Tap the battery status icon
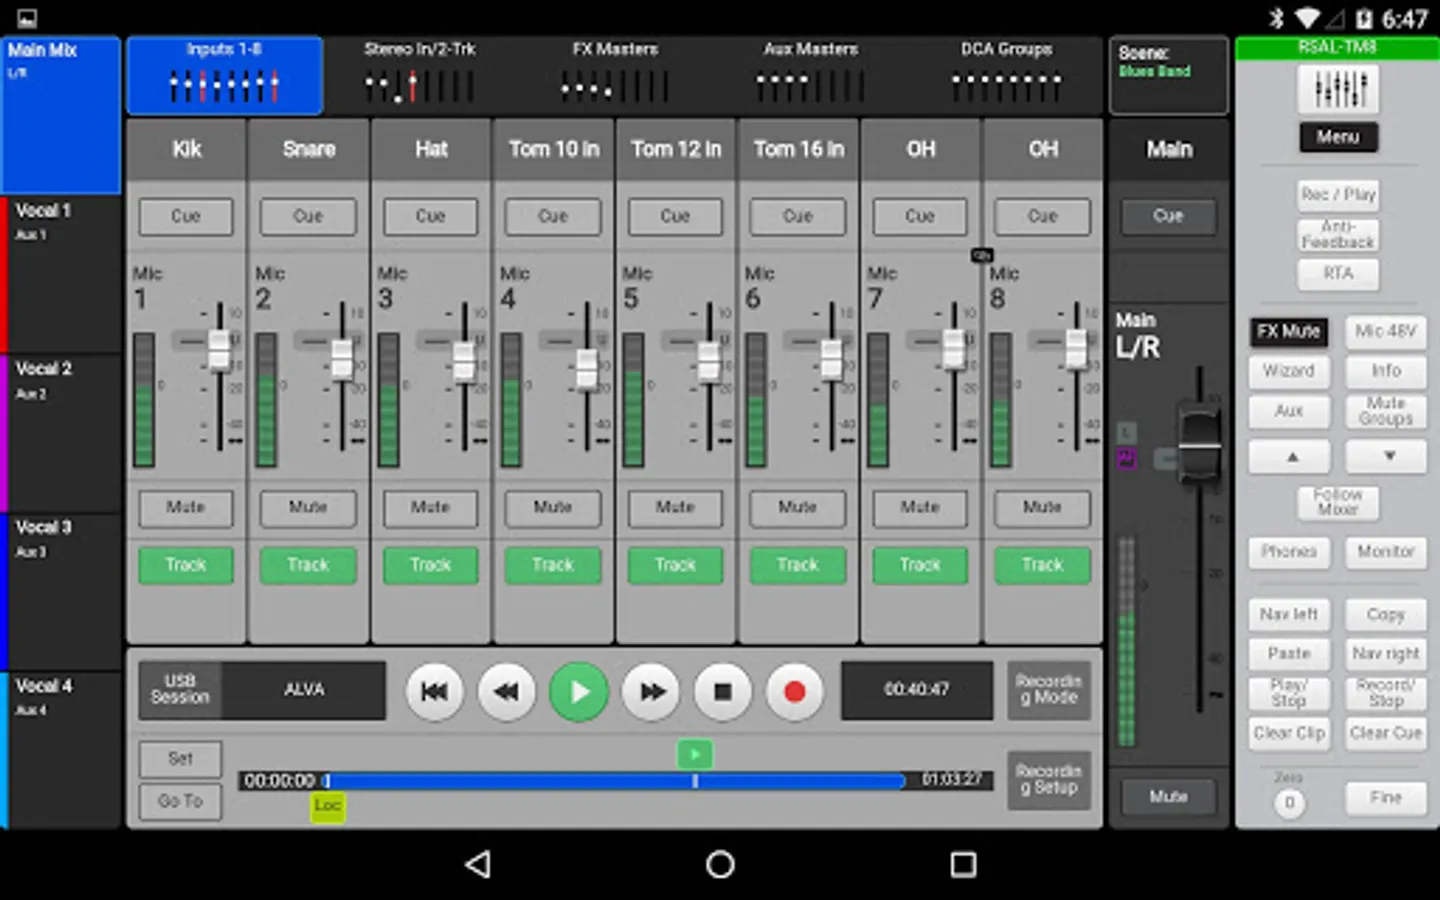 tap(1364, 19)
